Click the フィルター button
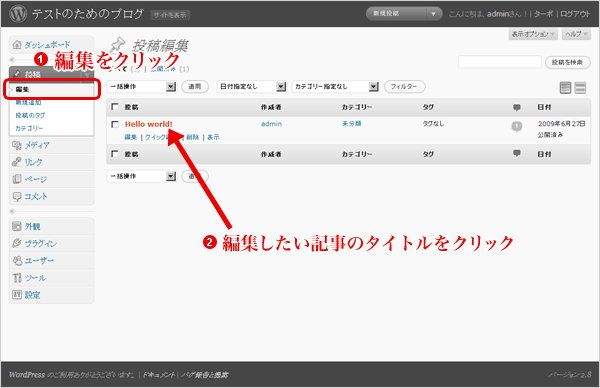600x388 pixels. click(404, 86)
